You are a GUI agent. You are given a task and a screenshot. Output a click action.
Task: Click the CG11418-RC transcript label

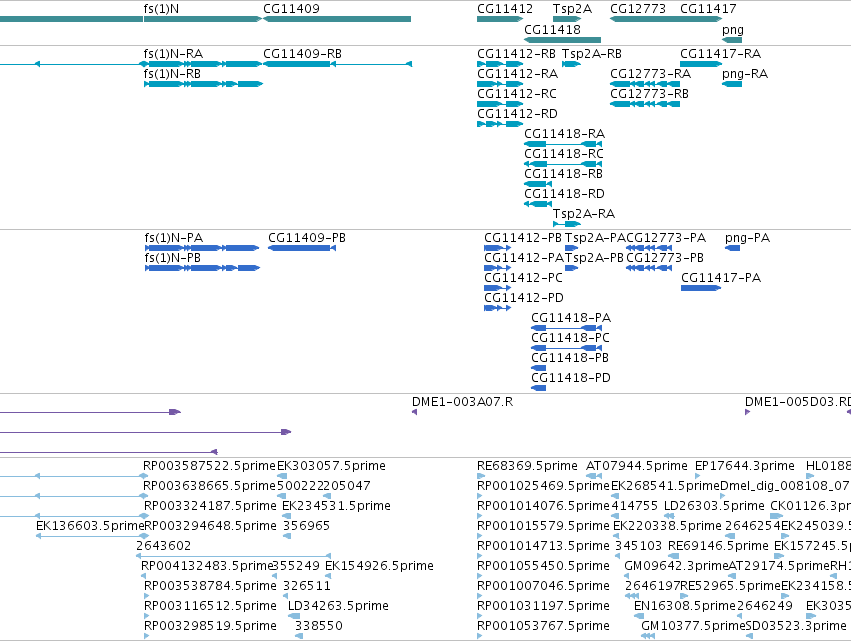click(x=564, y=154)
